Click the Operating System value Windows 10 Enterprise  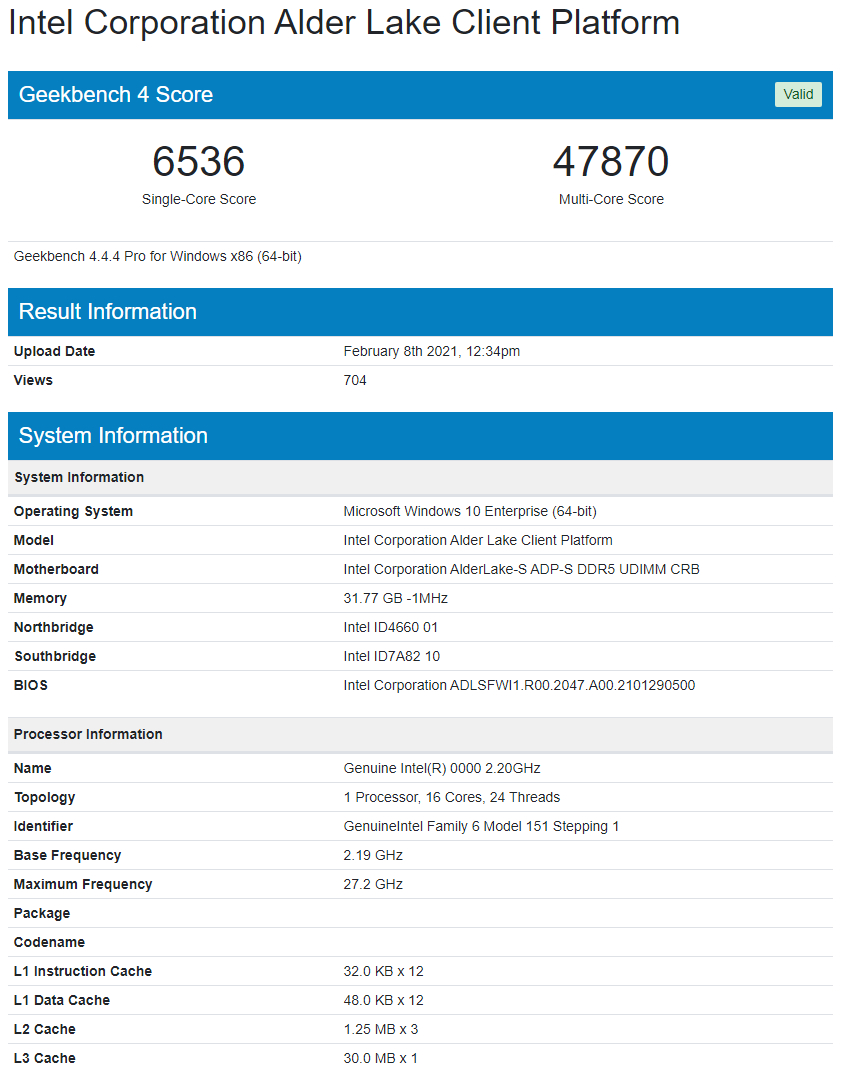tap(470, 512)
